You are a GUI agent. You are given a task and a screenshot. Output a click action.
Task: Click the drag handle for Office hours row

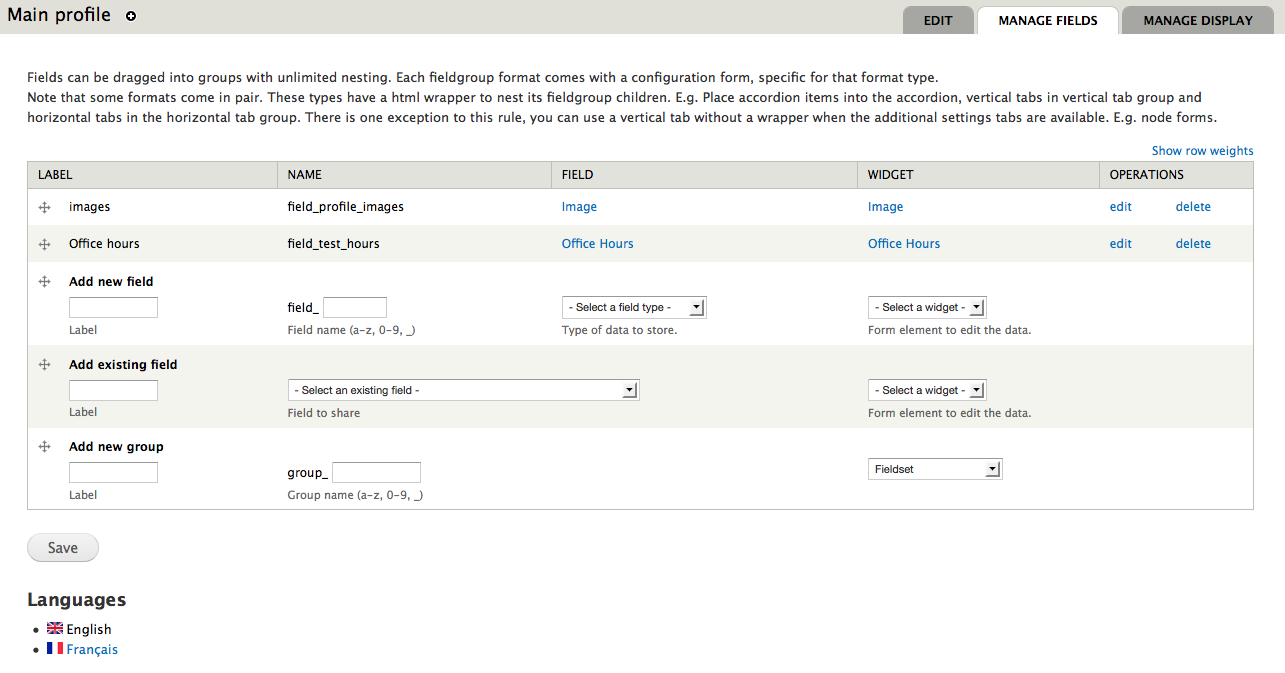coord(44,244)
